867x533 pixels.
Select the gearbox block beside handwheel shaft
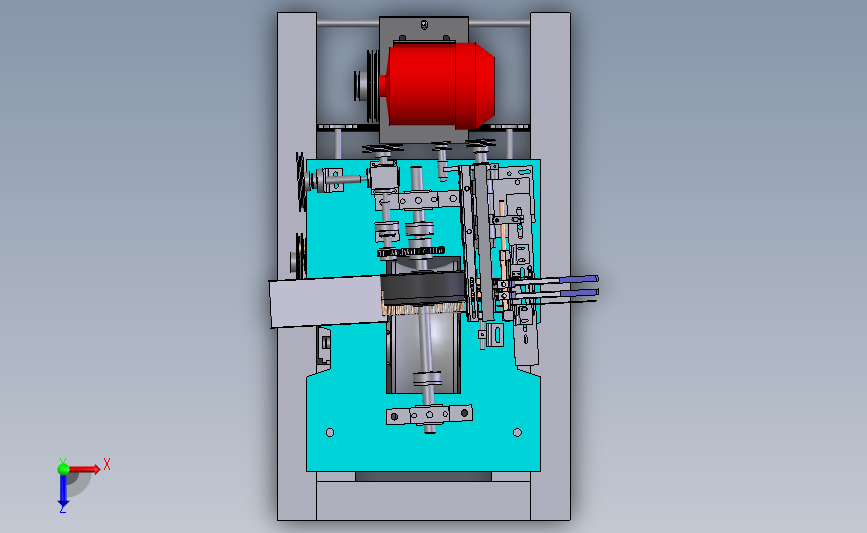(383, 178)
